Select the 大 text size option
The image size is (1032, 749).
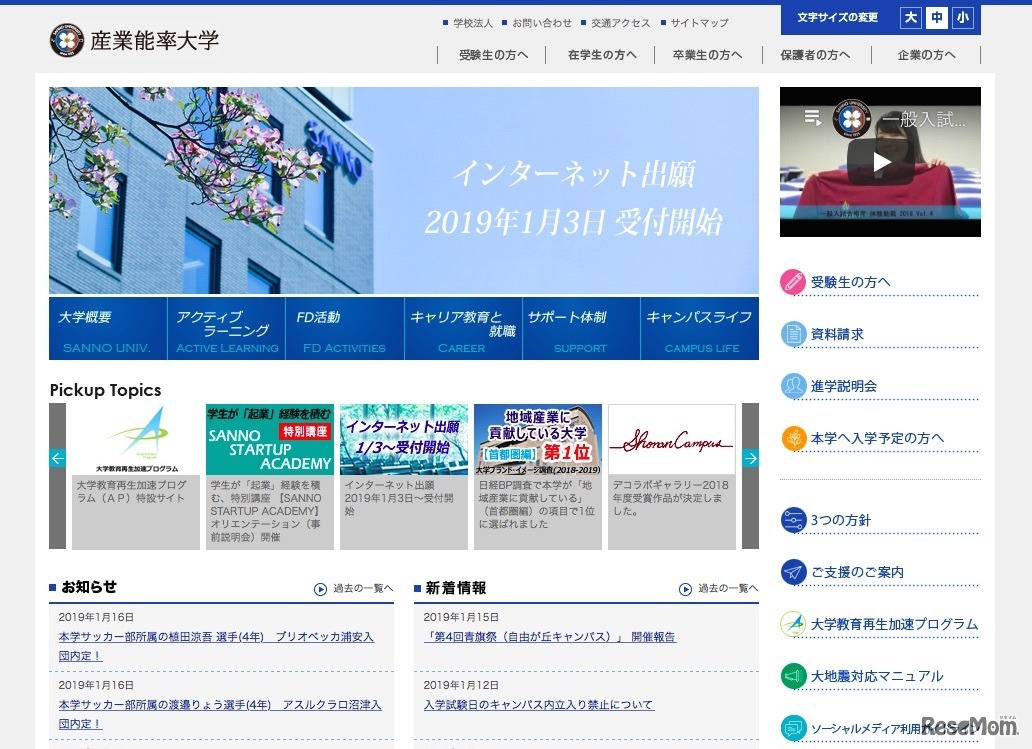coord(910,18)
